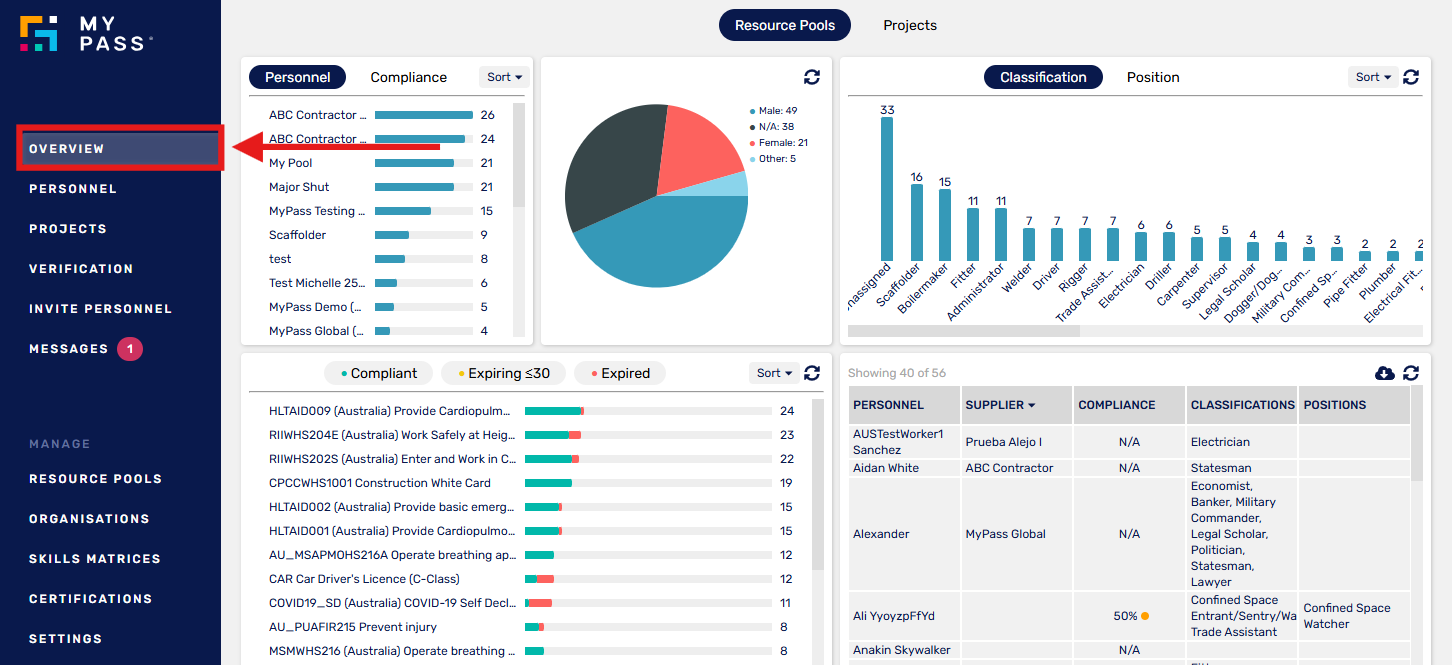Click the COMPLIANCE column header
The image size is (1452, 665).
click(1129, 405)
